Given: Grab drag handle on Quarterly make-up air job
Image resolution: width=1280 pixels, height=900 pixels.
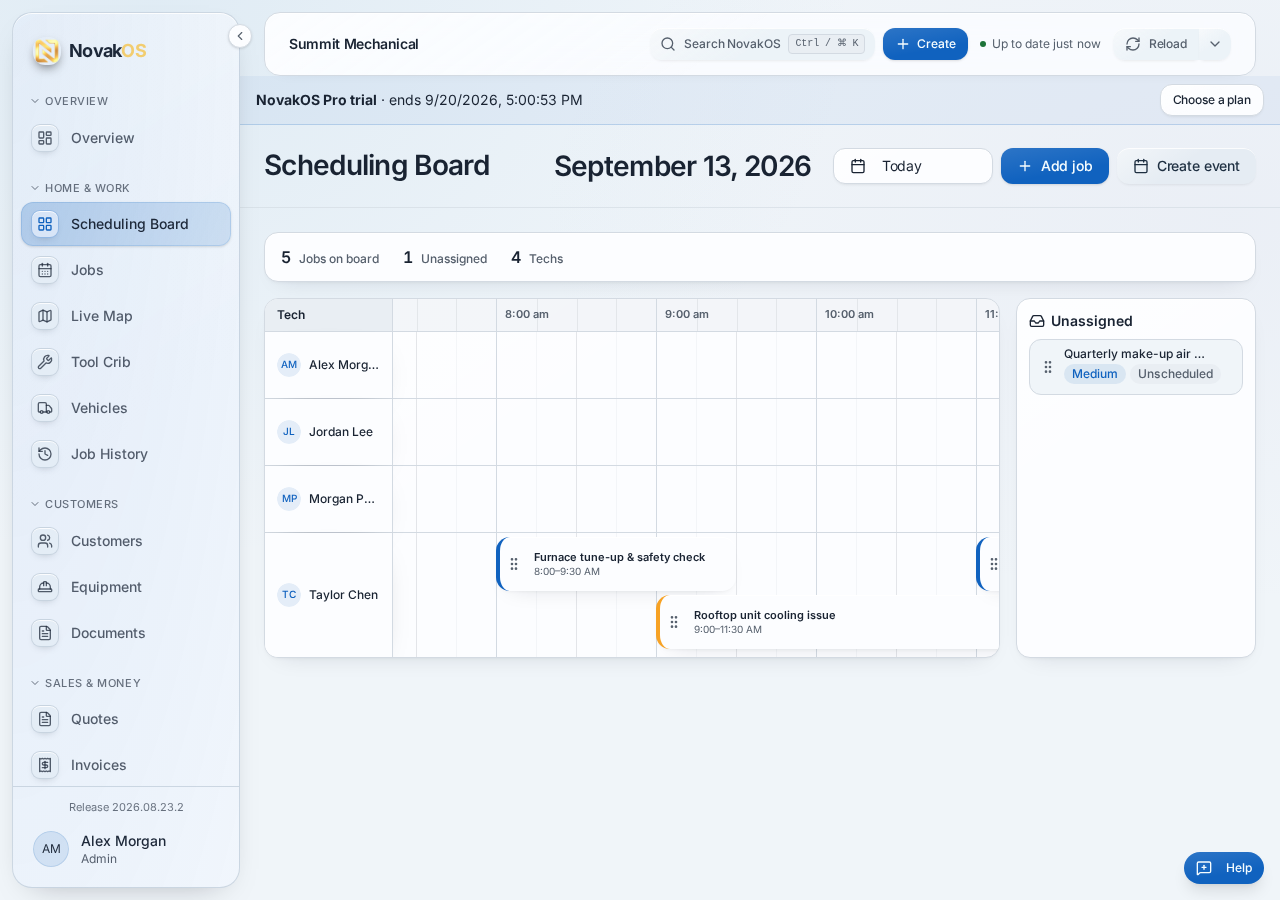Looking at the screenshot, I should pos(1048,367).
